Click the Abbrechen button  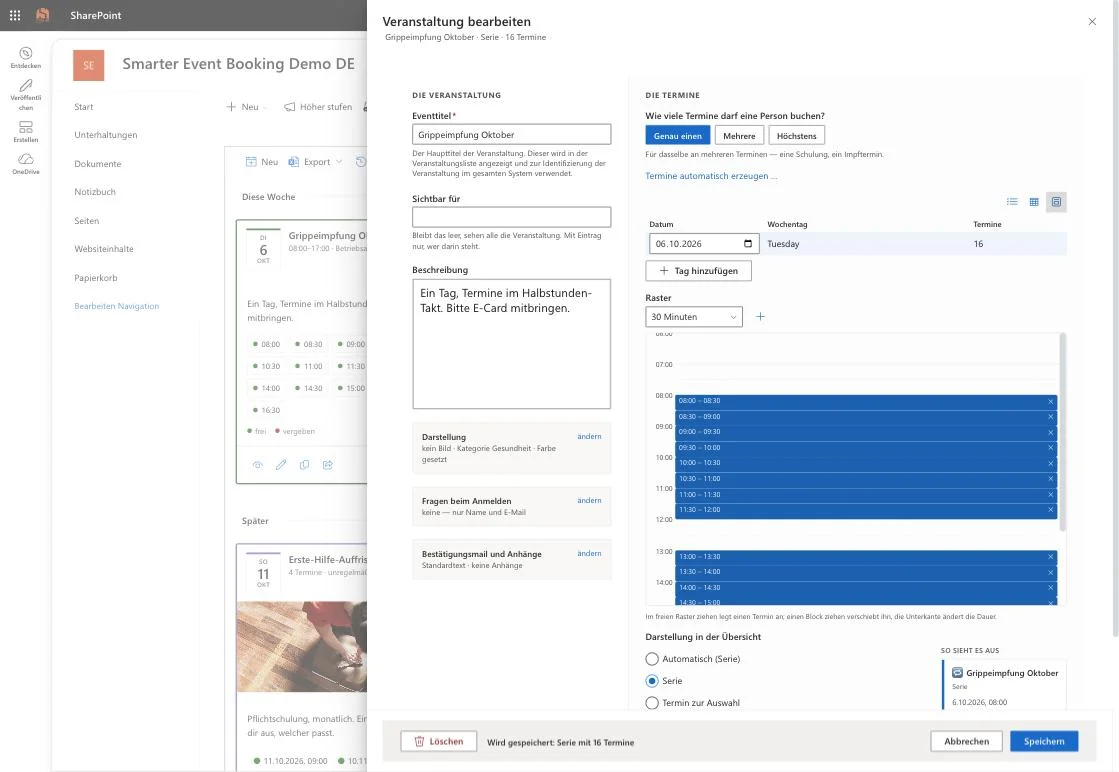pyautogui.click(x=966, y=742)
